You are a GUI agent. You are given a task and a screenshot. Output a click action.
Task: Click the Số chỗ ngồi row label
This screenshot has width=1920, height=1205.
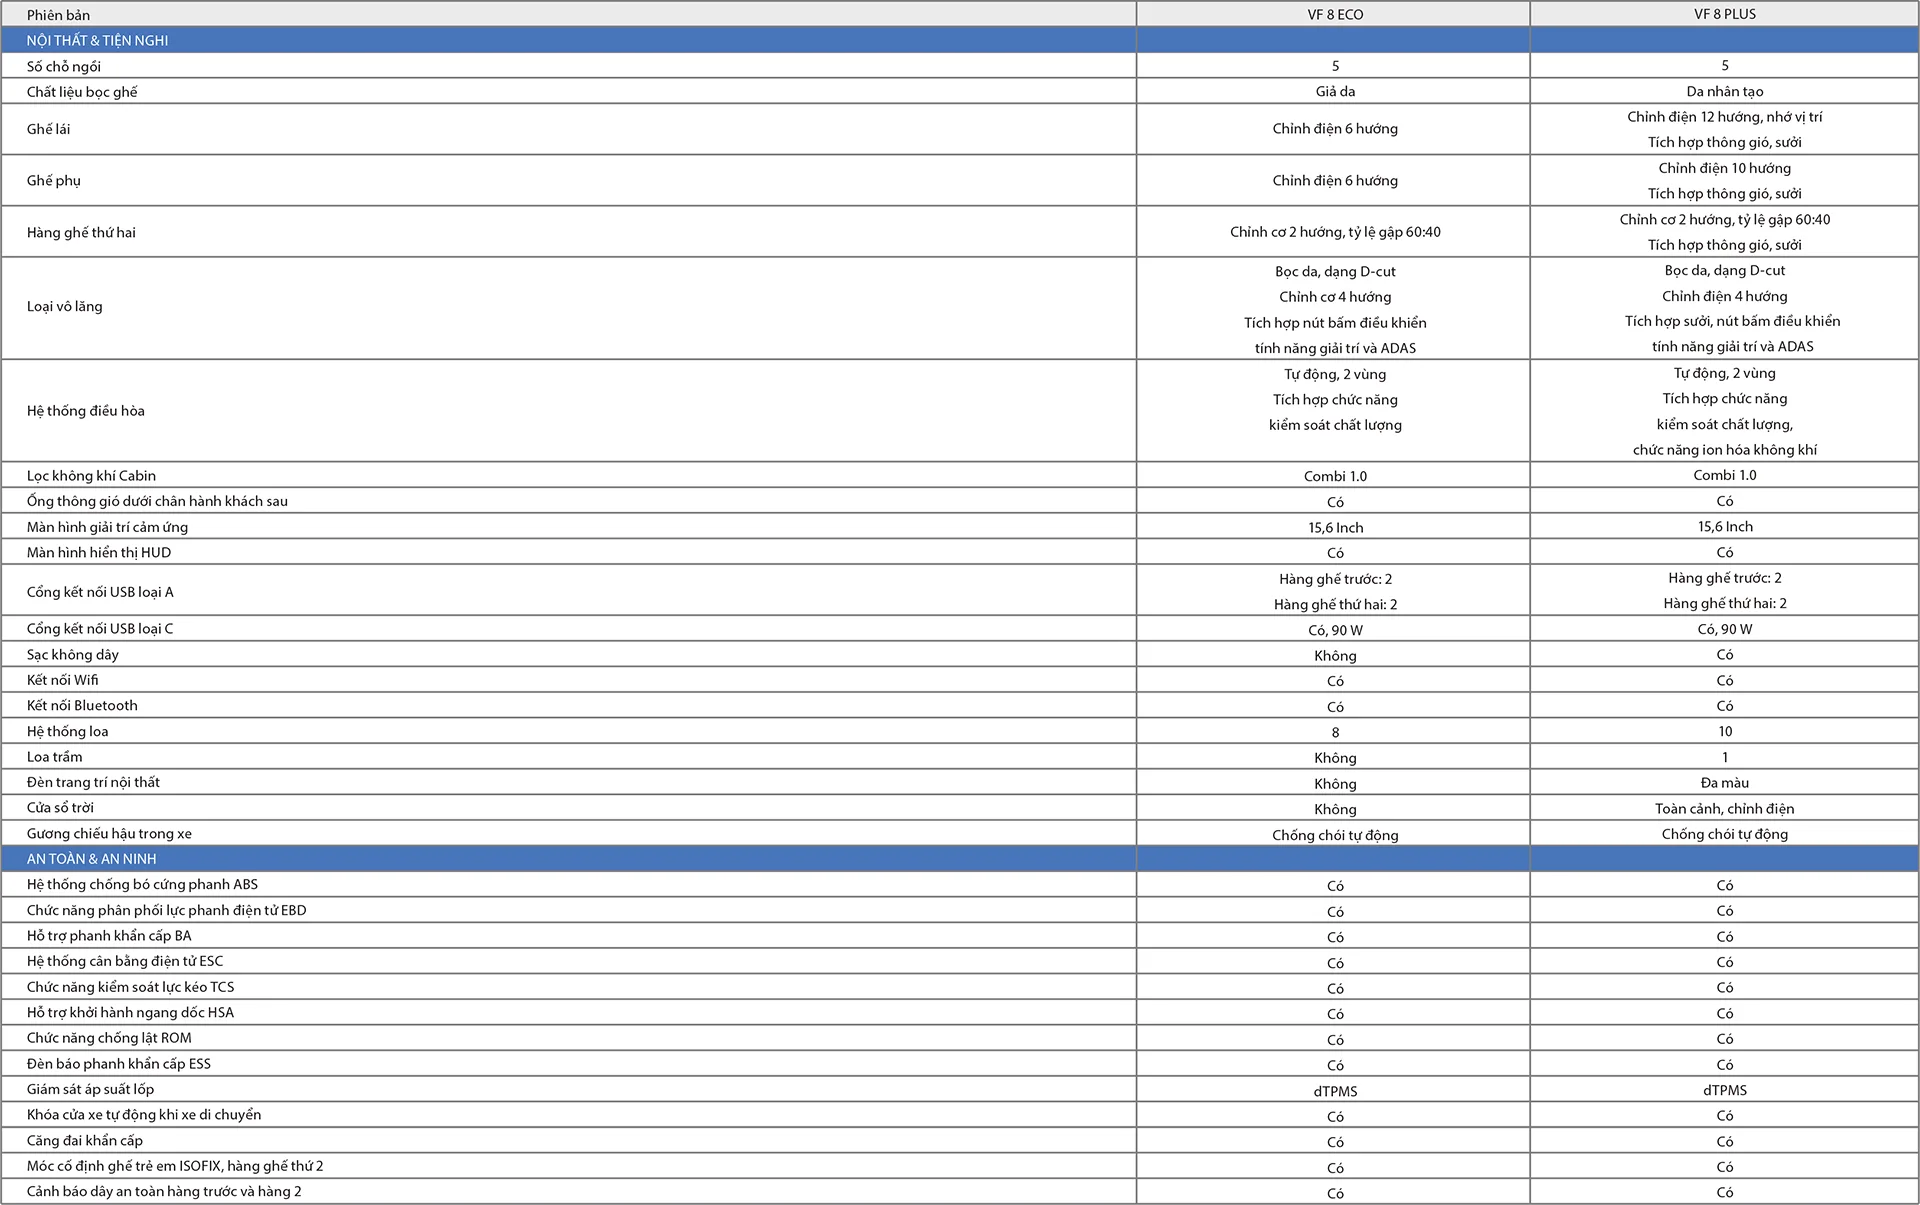pyautogui.click(x=64, y=66)
